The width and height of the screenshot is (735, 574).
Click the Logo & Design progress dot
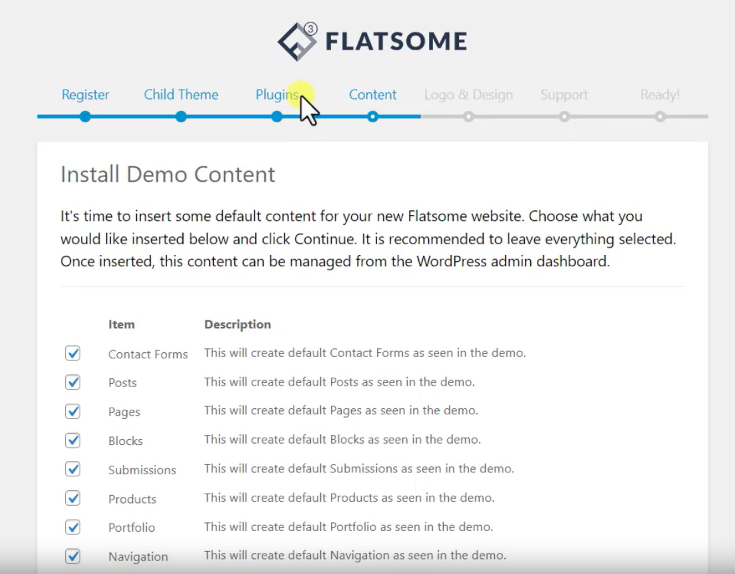pyautogui.click(x=468, y=117)
